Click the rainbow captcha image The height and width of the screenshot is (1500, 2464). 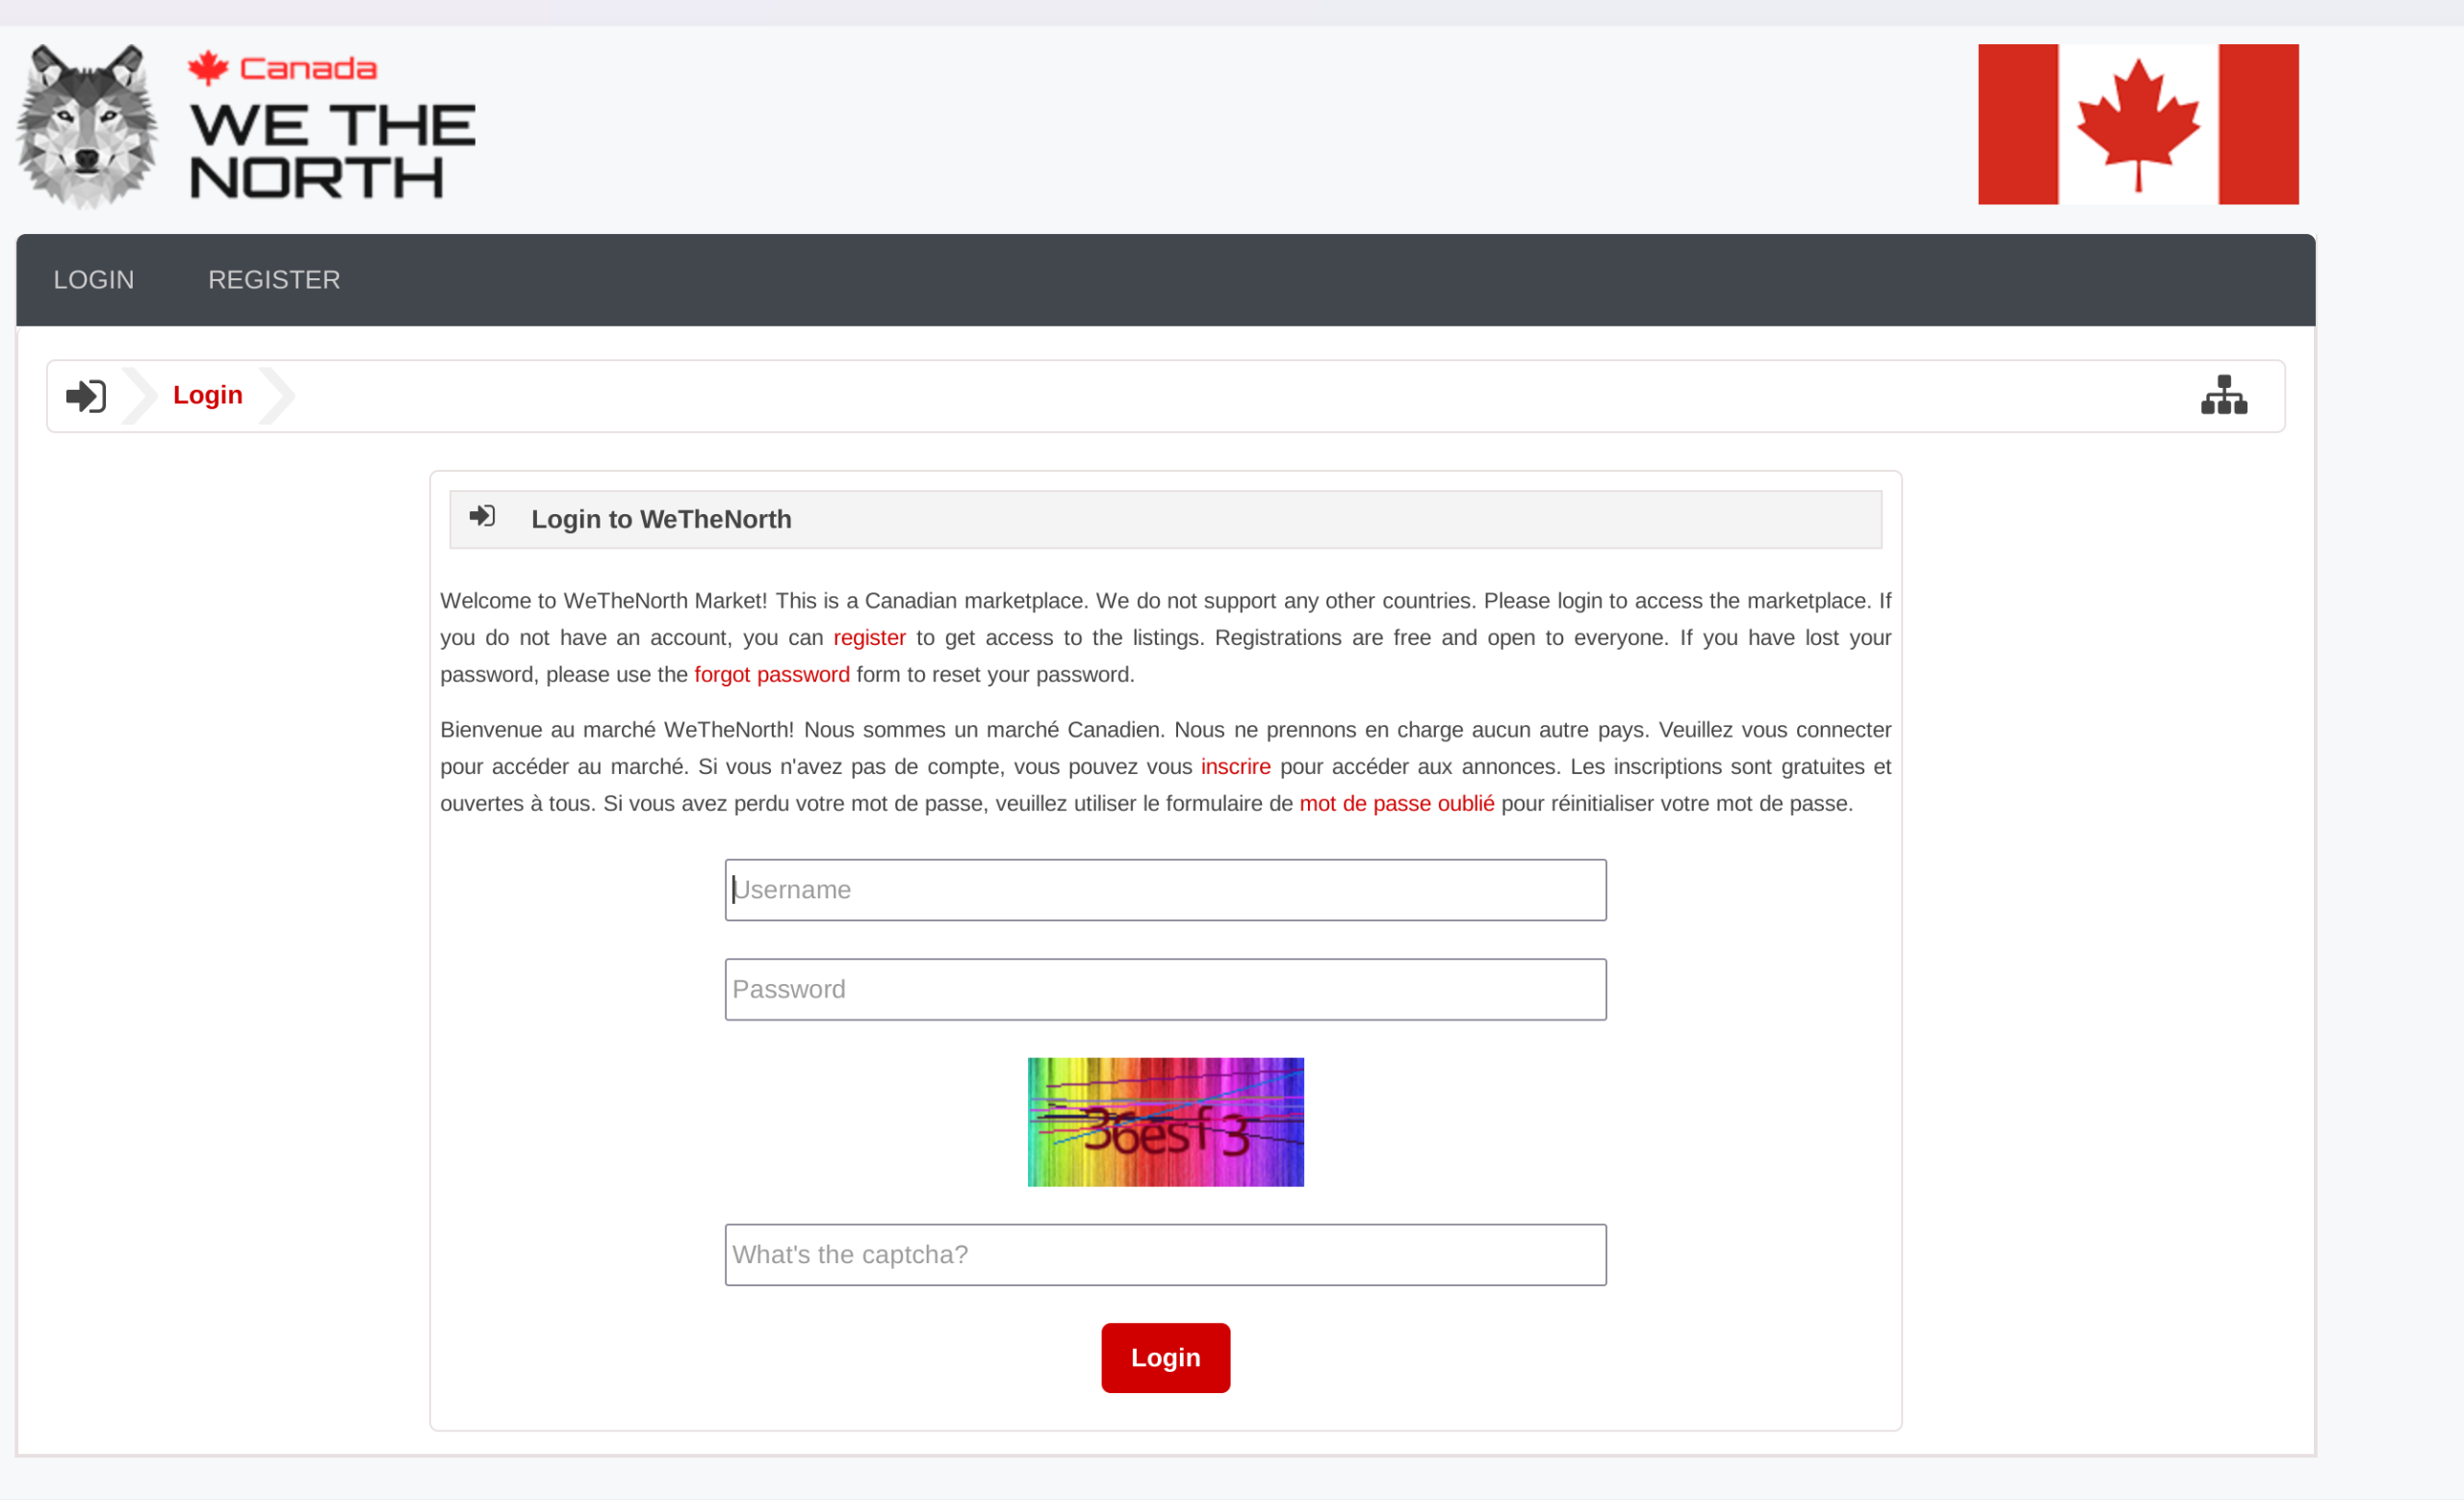click(x=1166, y=1122)
